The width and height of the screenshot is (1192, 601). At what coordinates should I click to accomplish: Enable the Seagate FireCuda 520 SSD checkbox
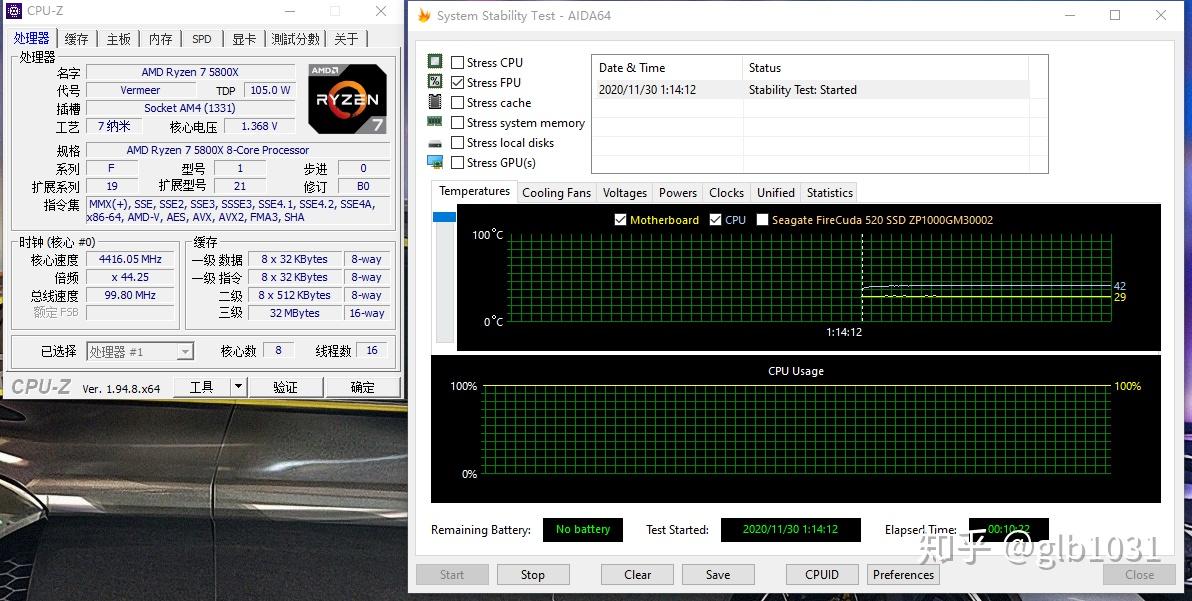point(763,219)
